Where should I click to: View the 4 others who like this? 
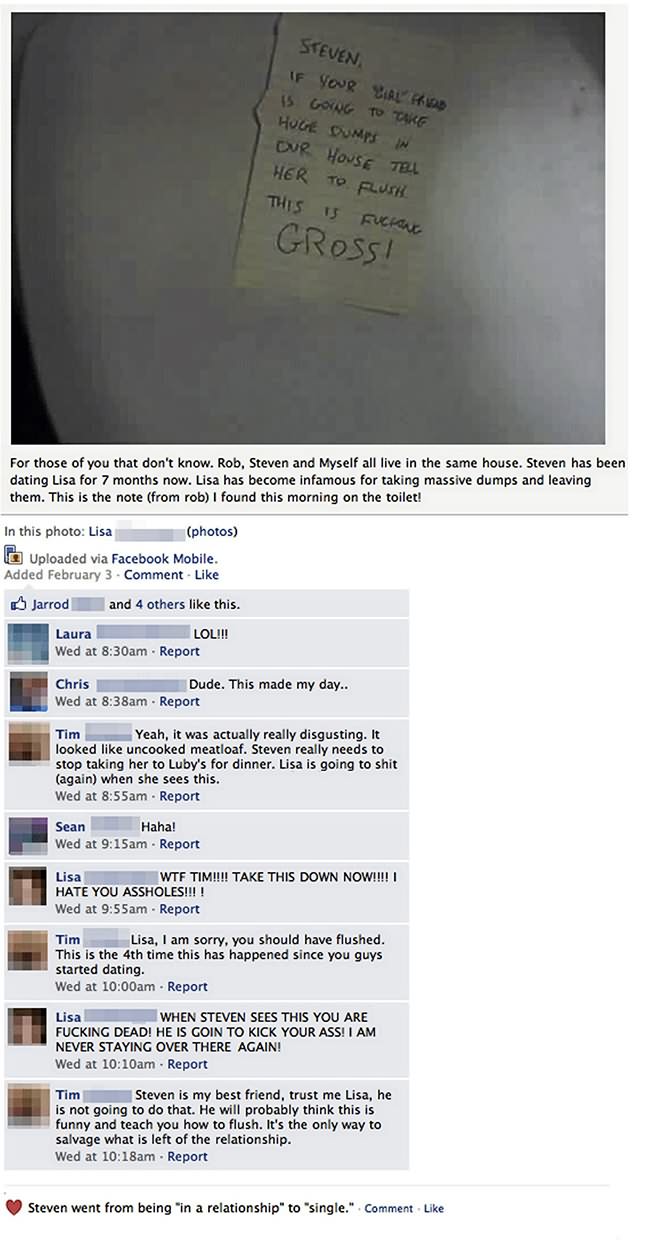tap(158, 605)
